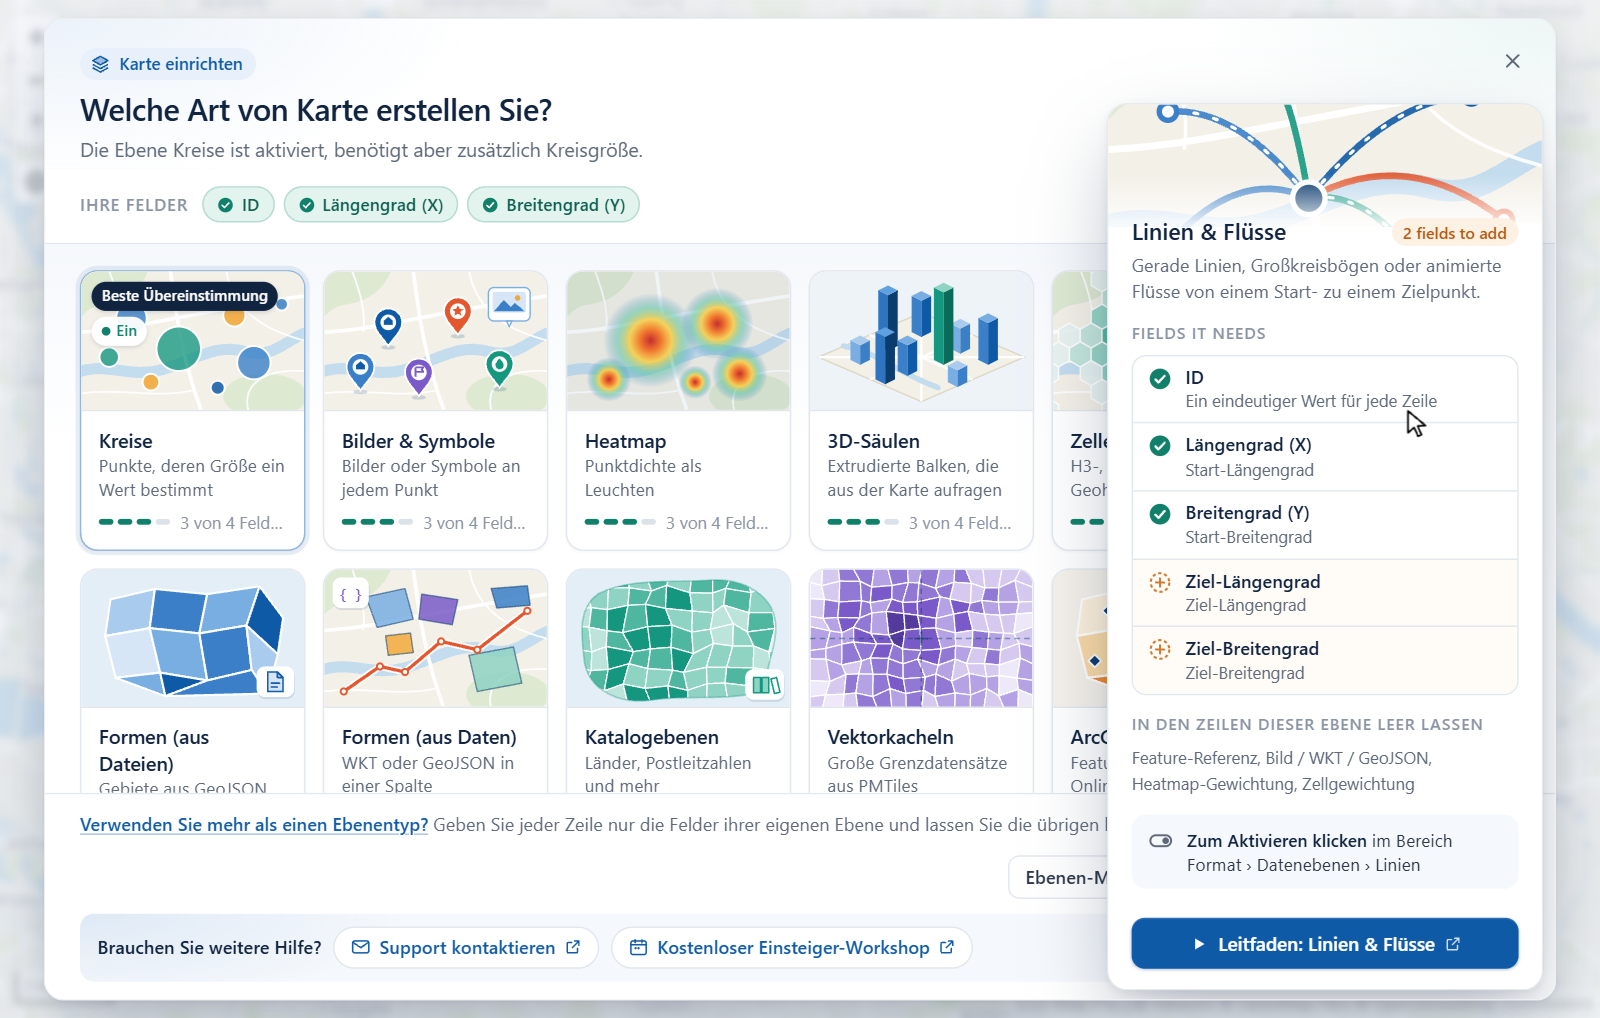Viewport: 1600px width, 1018px height.
Task: Toggle the Ein switch on Kreise card
Action: (119, 331)
